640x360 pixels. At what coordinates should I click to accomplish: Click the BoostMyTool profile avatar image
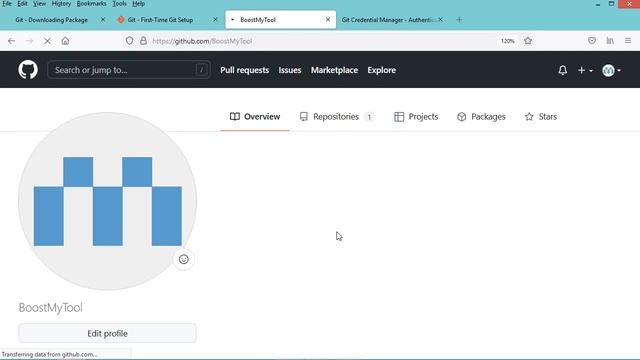(x=107, y=201)
